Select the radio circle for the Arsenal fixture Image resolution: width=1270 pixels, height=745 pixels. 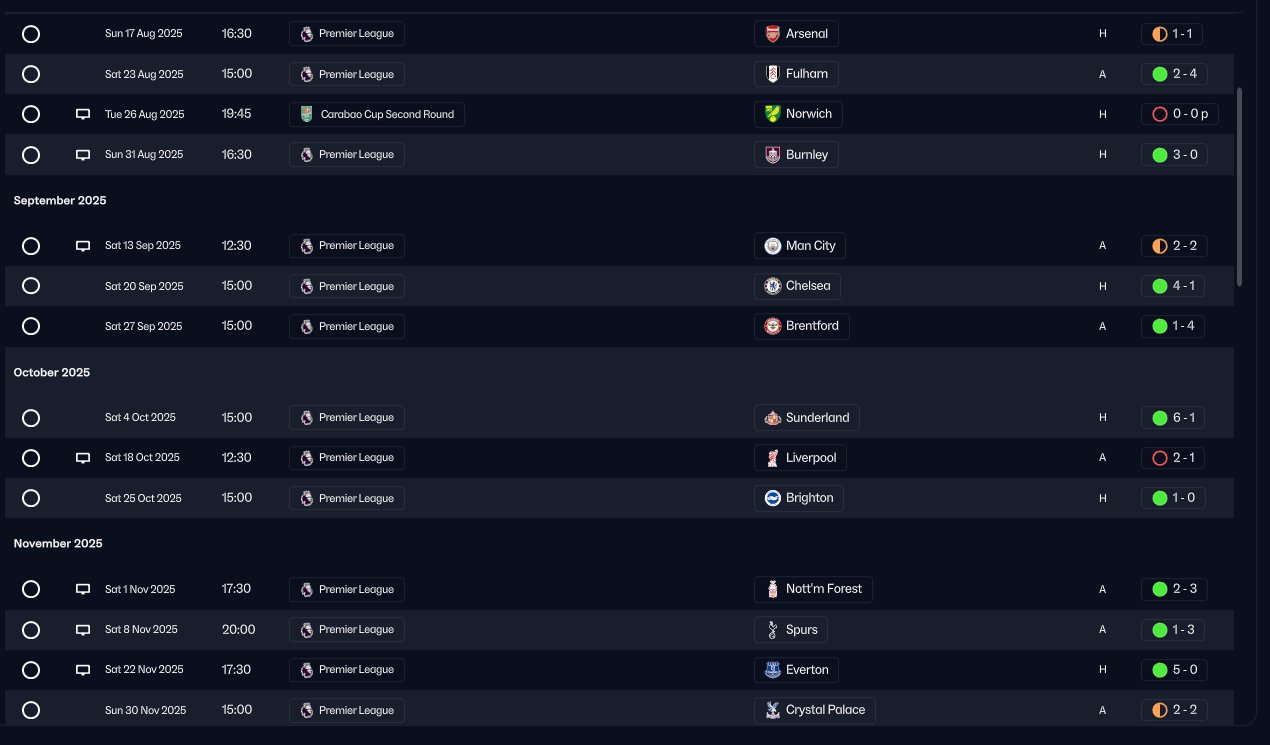coord(31,34)
